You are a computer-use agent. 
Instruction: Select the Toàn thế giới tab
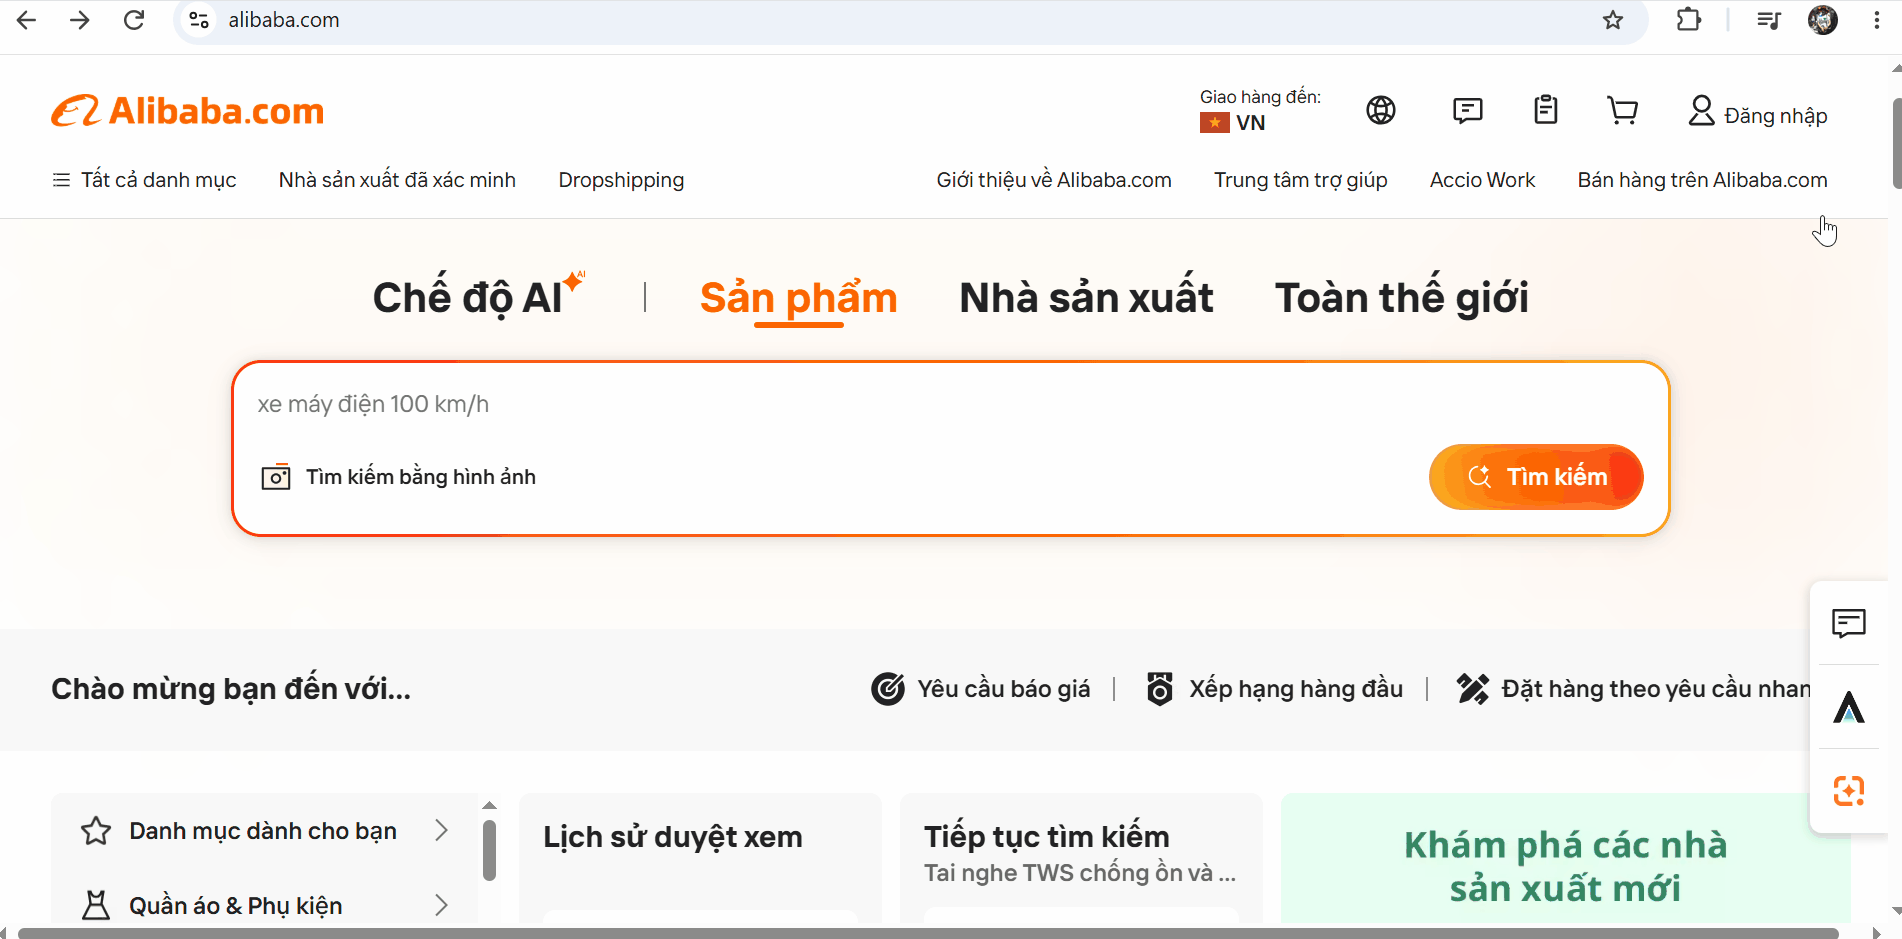coord(1402,297)
